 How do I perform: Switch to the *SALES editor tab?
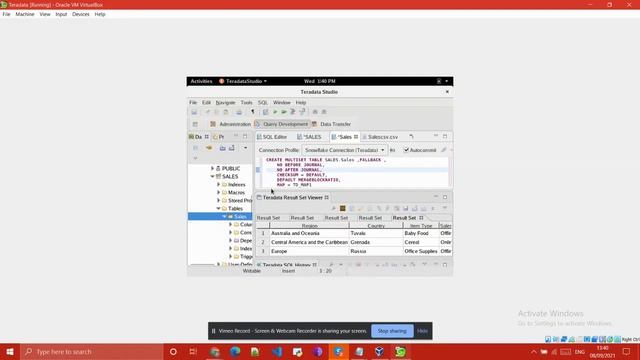[x=309, y=137]
